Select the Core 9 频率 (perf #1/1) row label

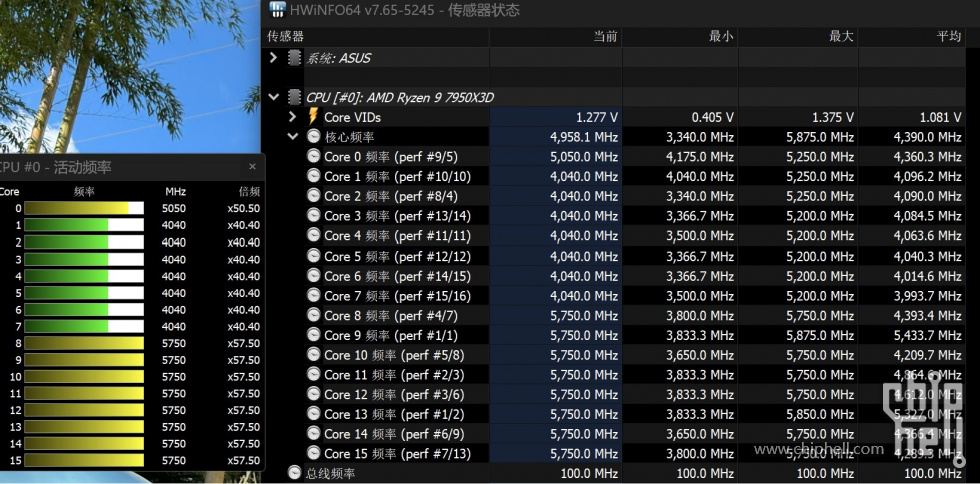pyautogui.click(x=391, y=335)
